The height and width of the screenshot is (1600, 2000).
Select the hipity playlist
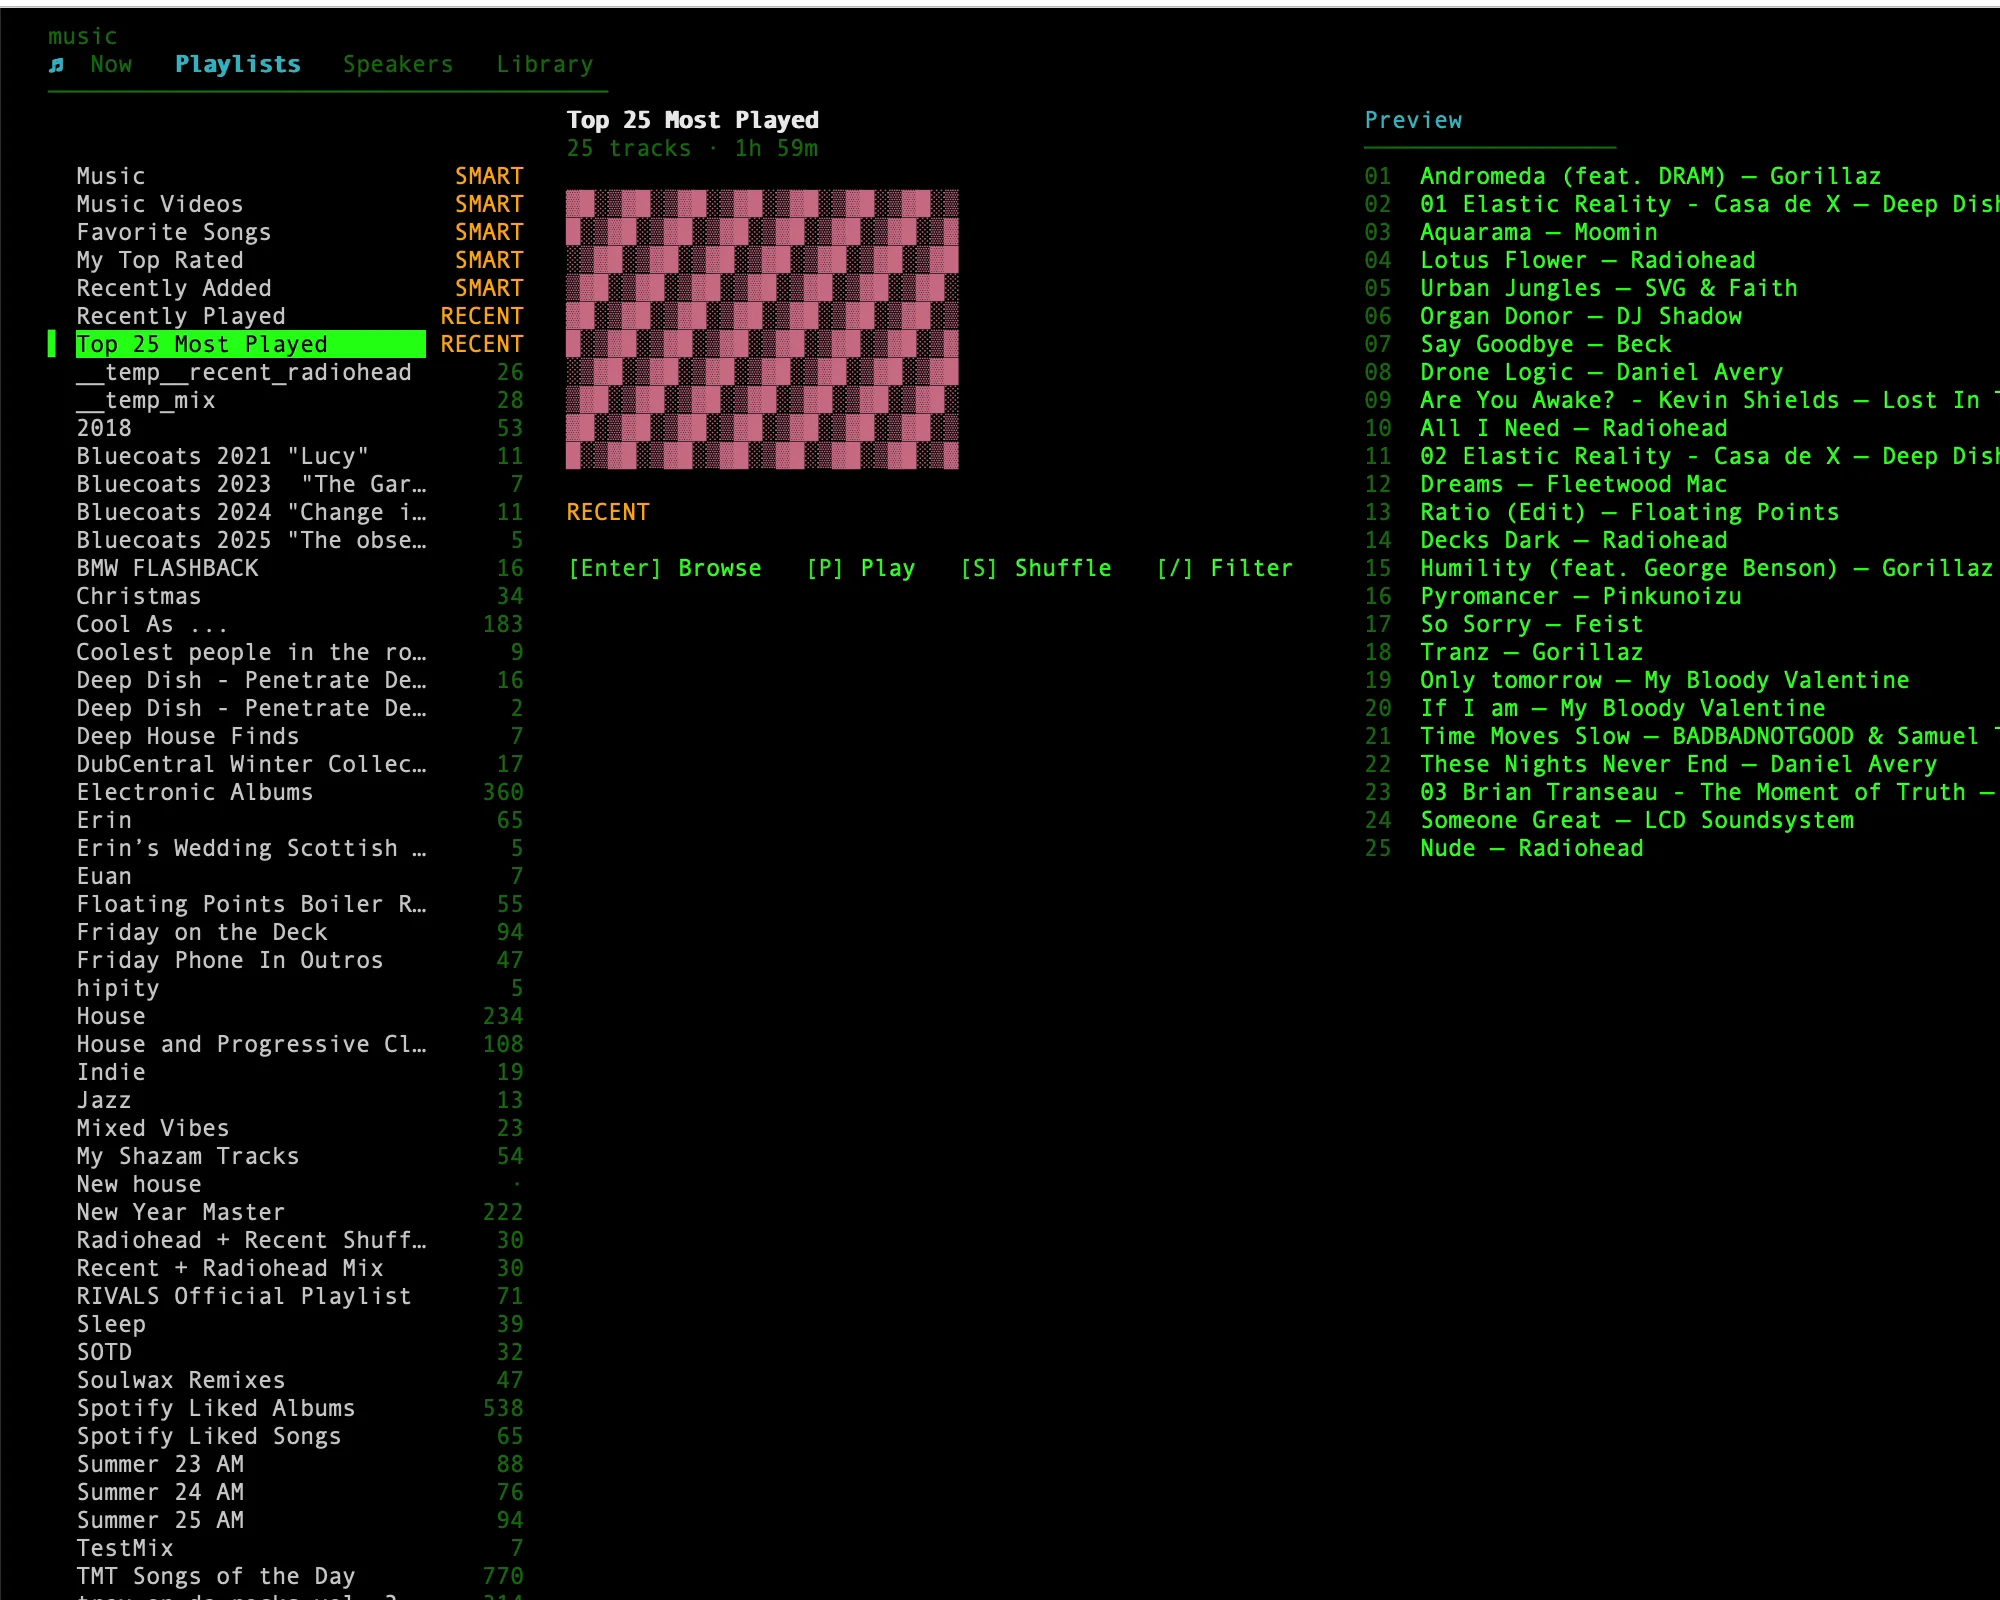[x=300, y=988]
